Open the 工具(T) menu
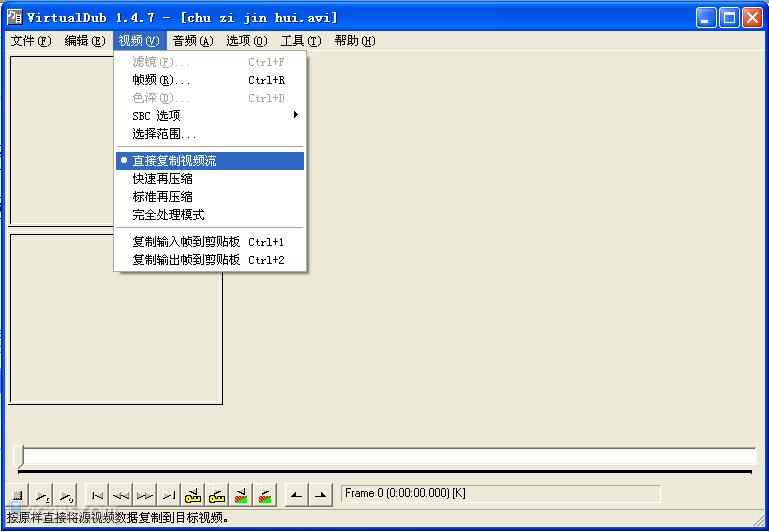Image resolution: width=769 pixels, height=532 pixels. click(x=301, y=41)
